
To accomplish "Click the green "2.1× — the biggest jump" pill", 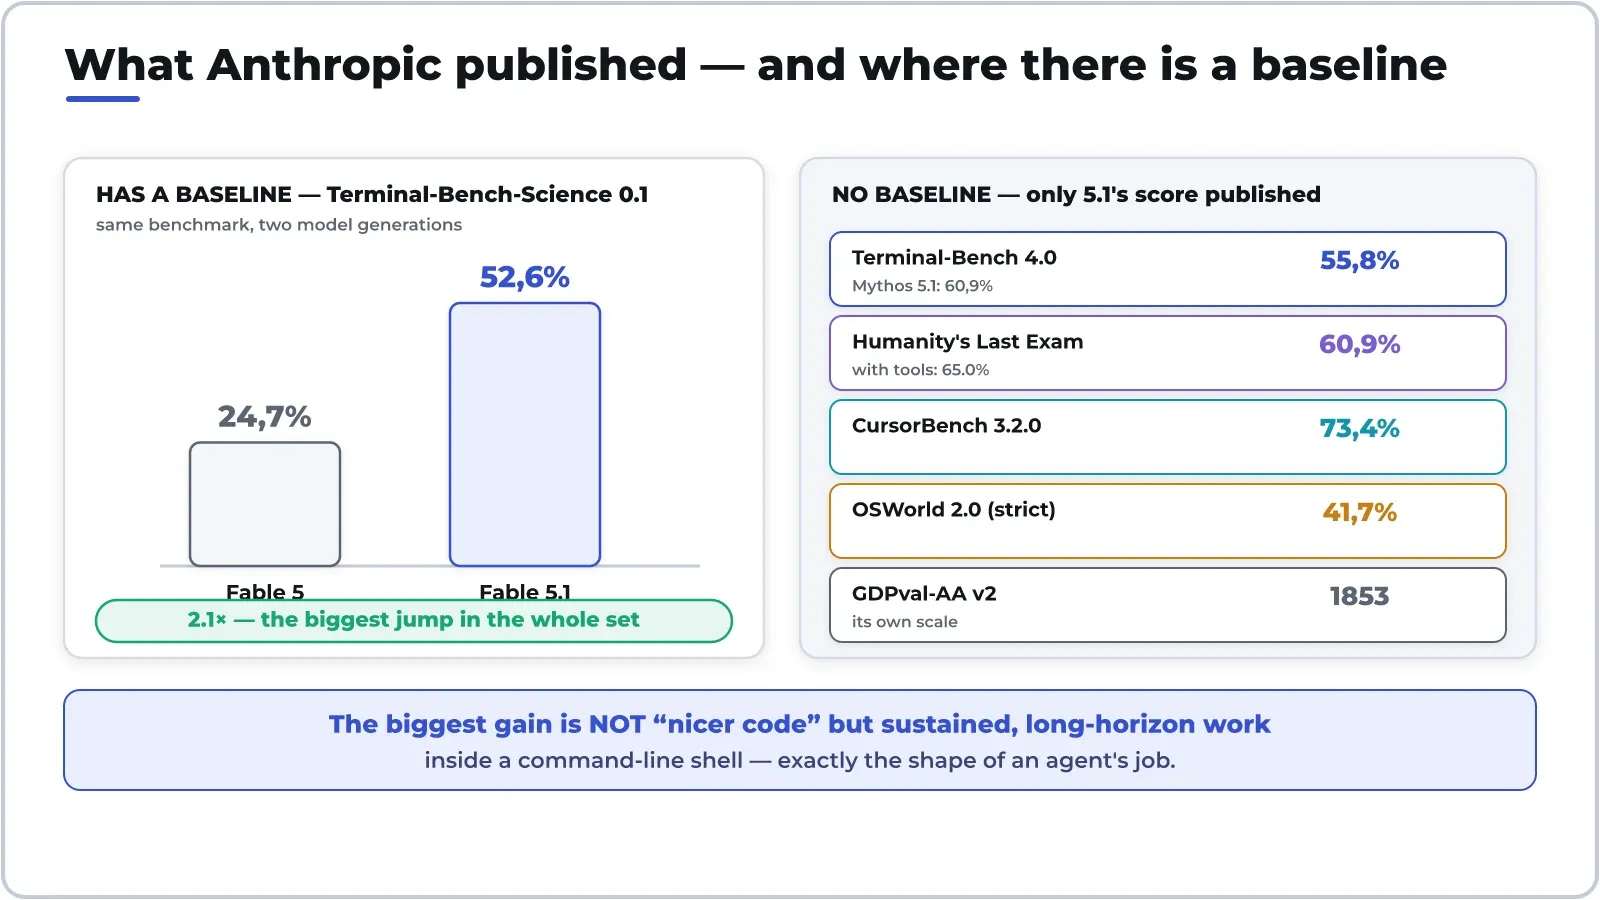I will tap(414, 620).
